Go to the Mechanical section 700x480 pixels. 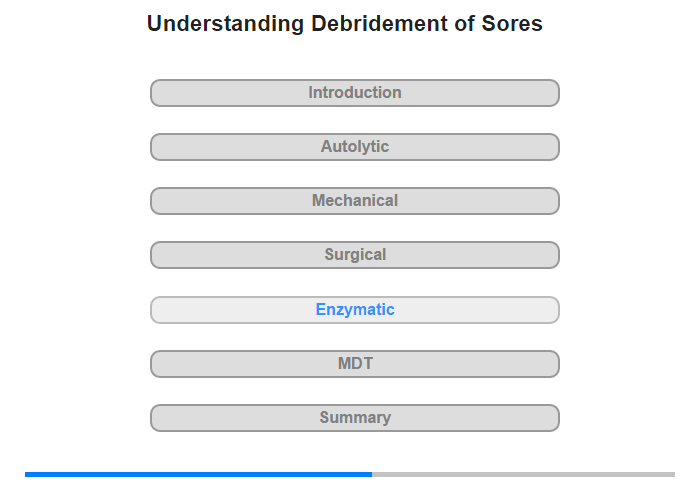355,201
